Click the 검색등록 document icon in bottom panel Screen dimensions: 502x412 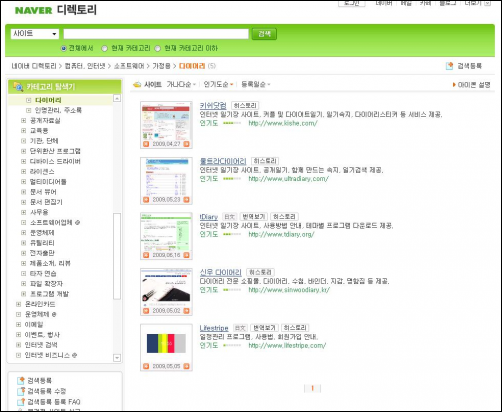pyautogui.click(x=21, y=380)
